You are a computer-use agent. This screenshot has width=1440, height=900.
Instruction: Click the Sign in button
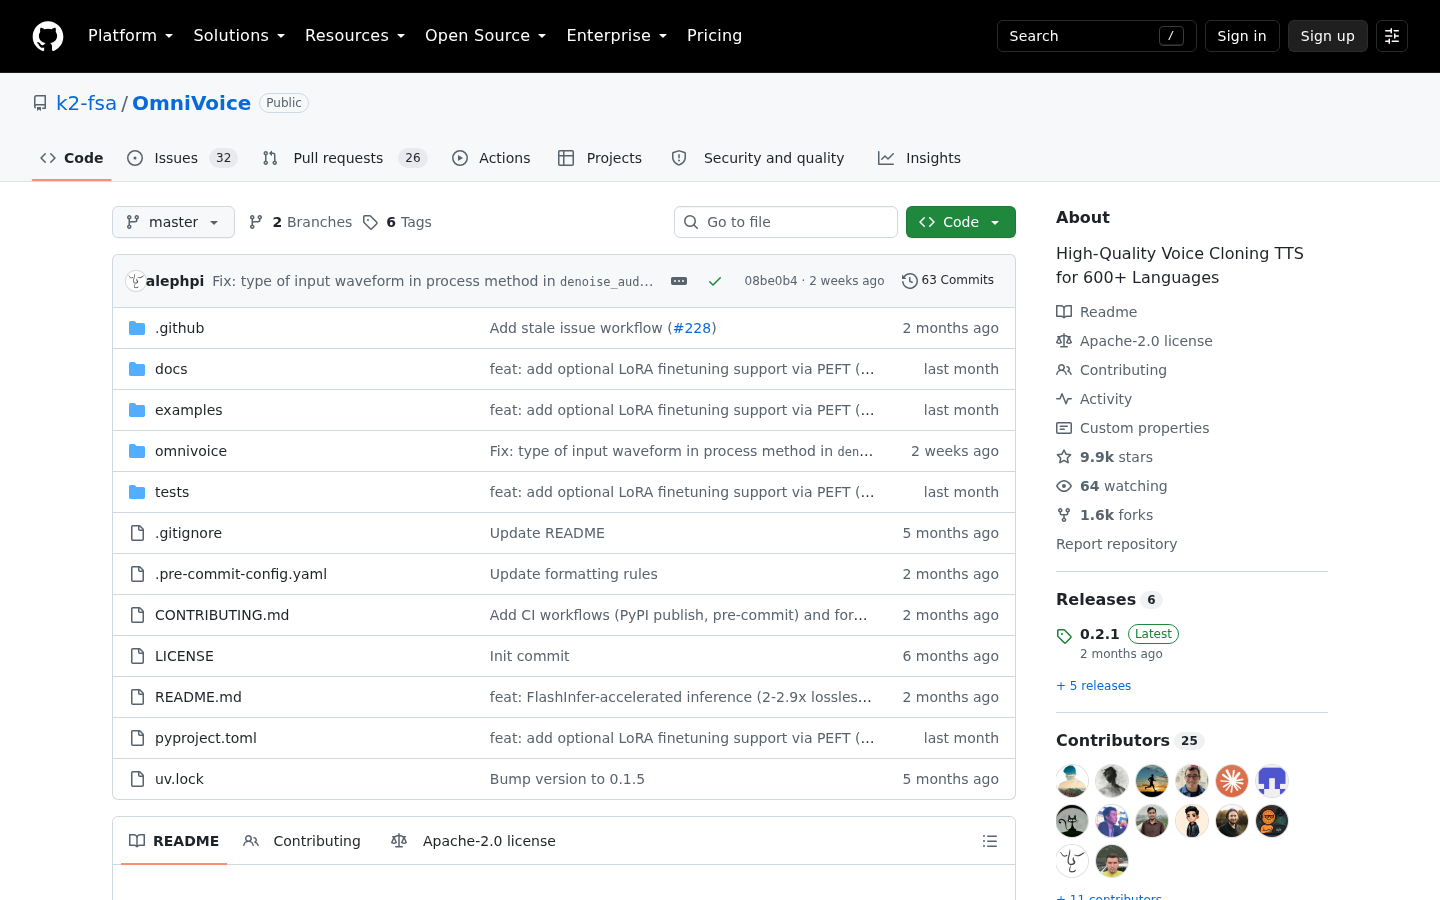point(1242,36)
